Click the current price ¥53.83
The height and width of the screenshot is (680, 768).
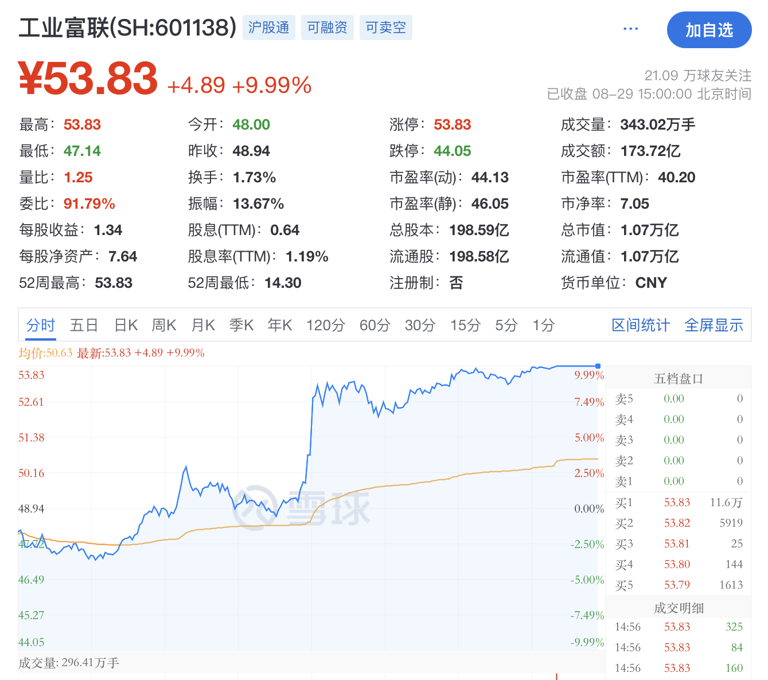pos(88,78)
